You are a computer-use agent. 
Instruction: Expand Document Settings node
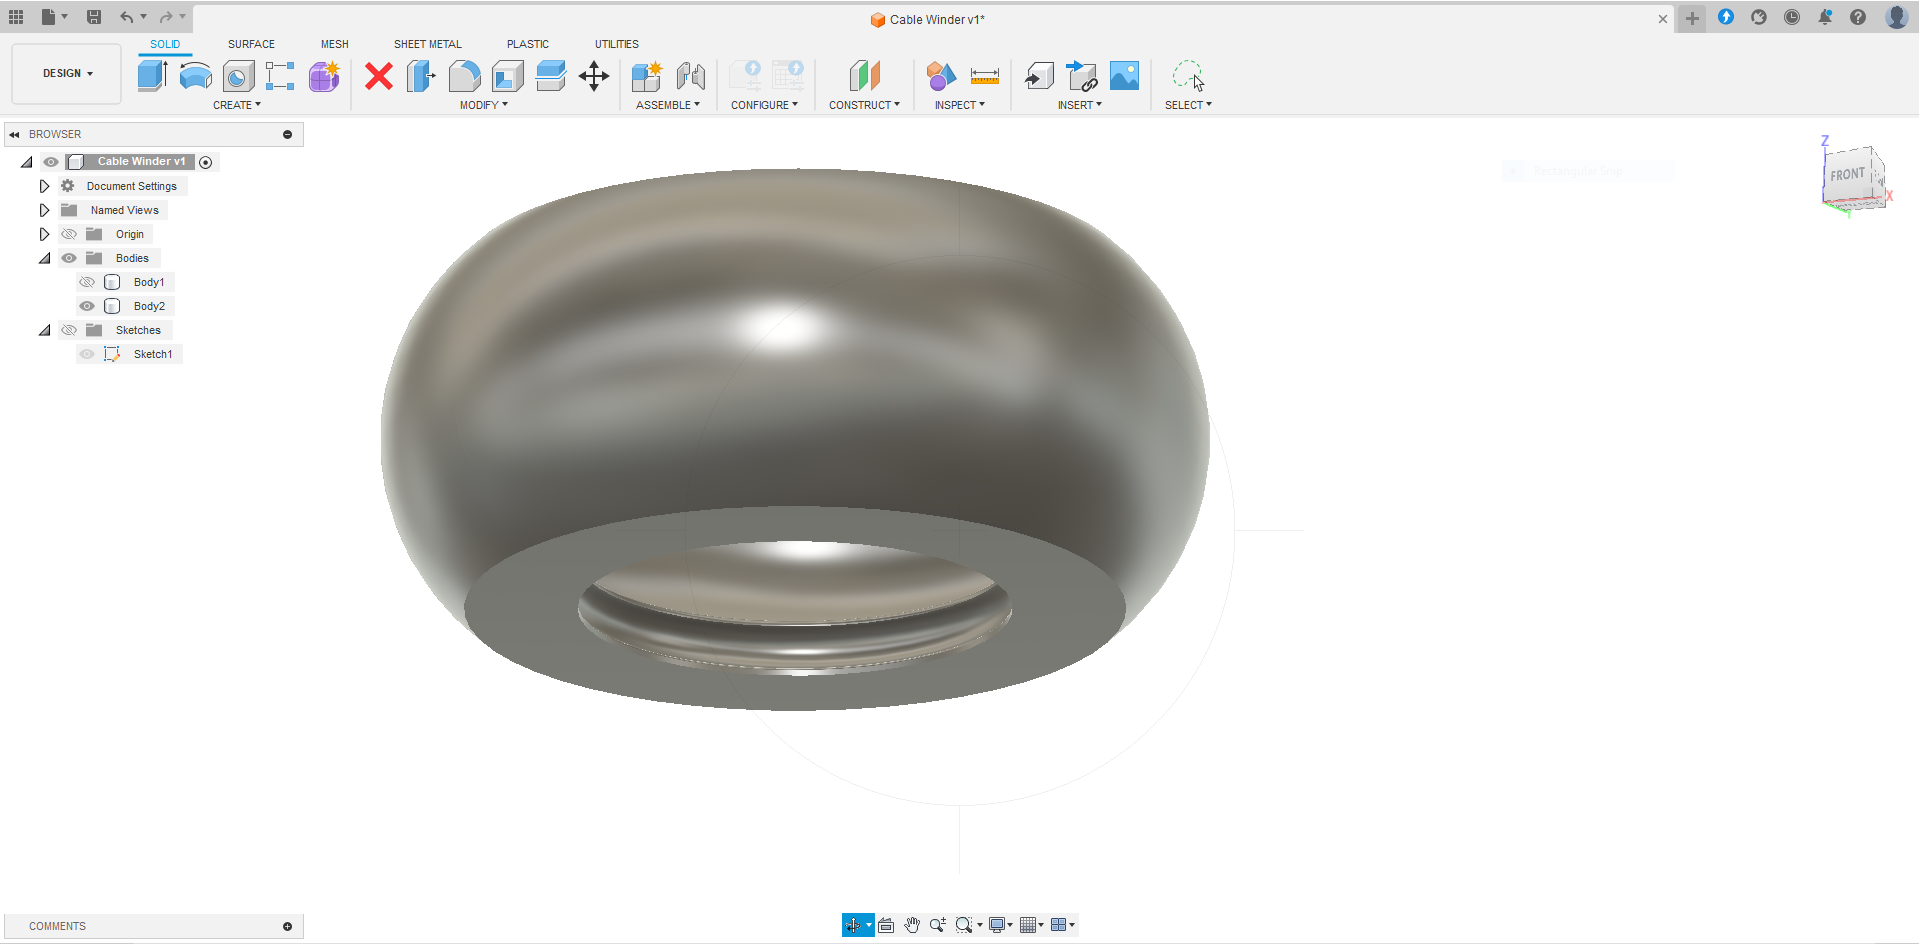coord(44,186)
